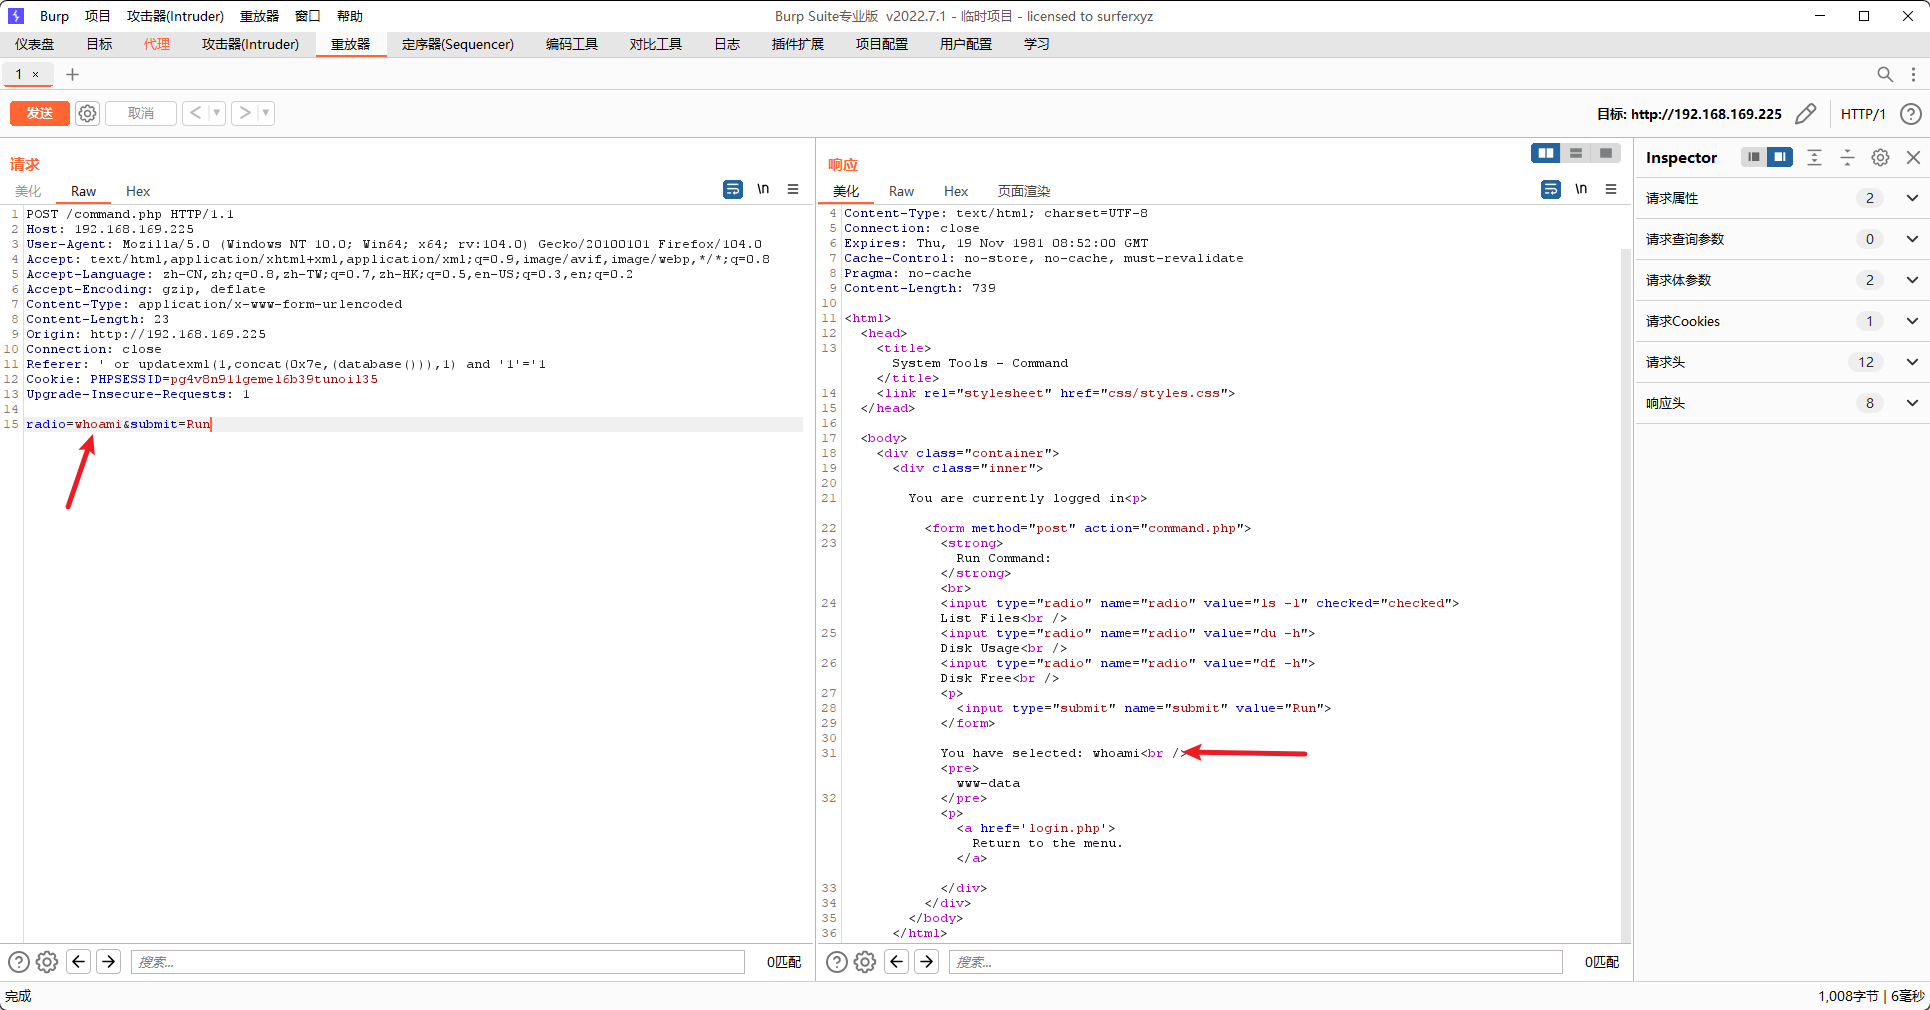
Task: Edit the target with the pencil icon
Action: click(x=1805, y=114)
